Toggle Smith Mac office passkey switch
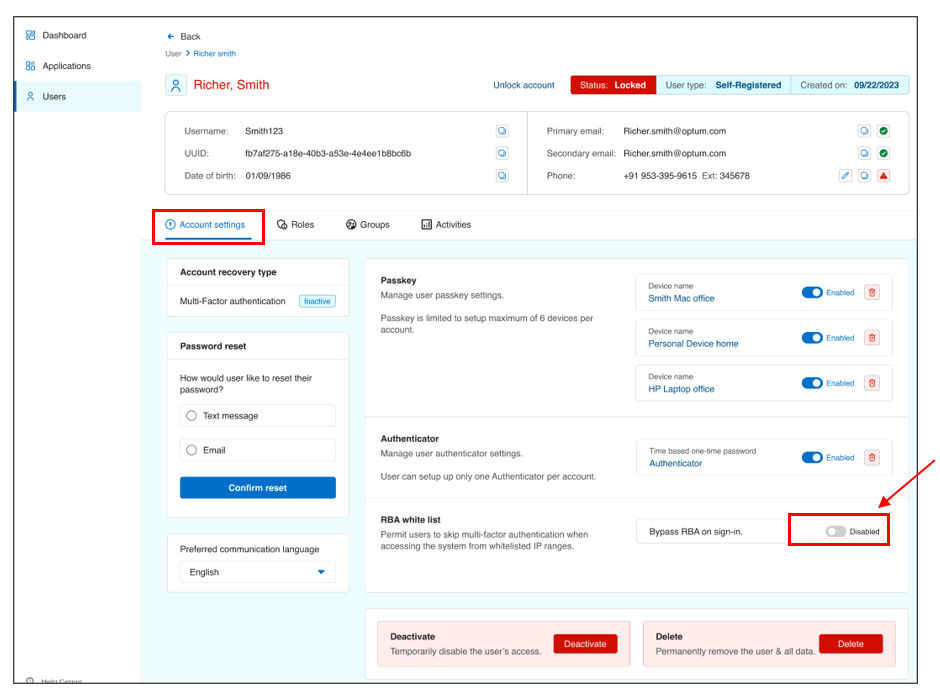Screen dimensions: 940x694 812,292
